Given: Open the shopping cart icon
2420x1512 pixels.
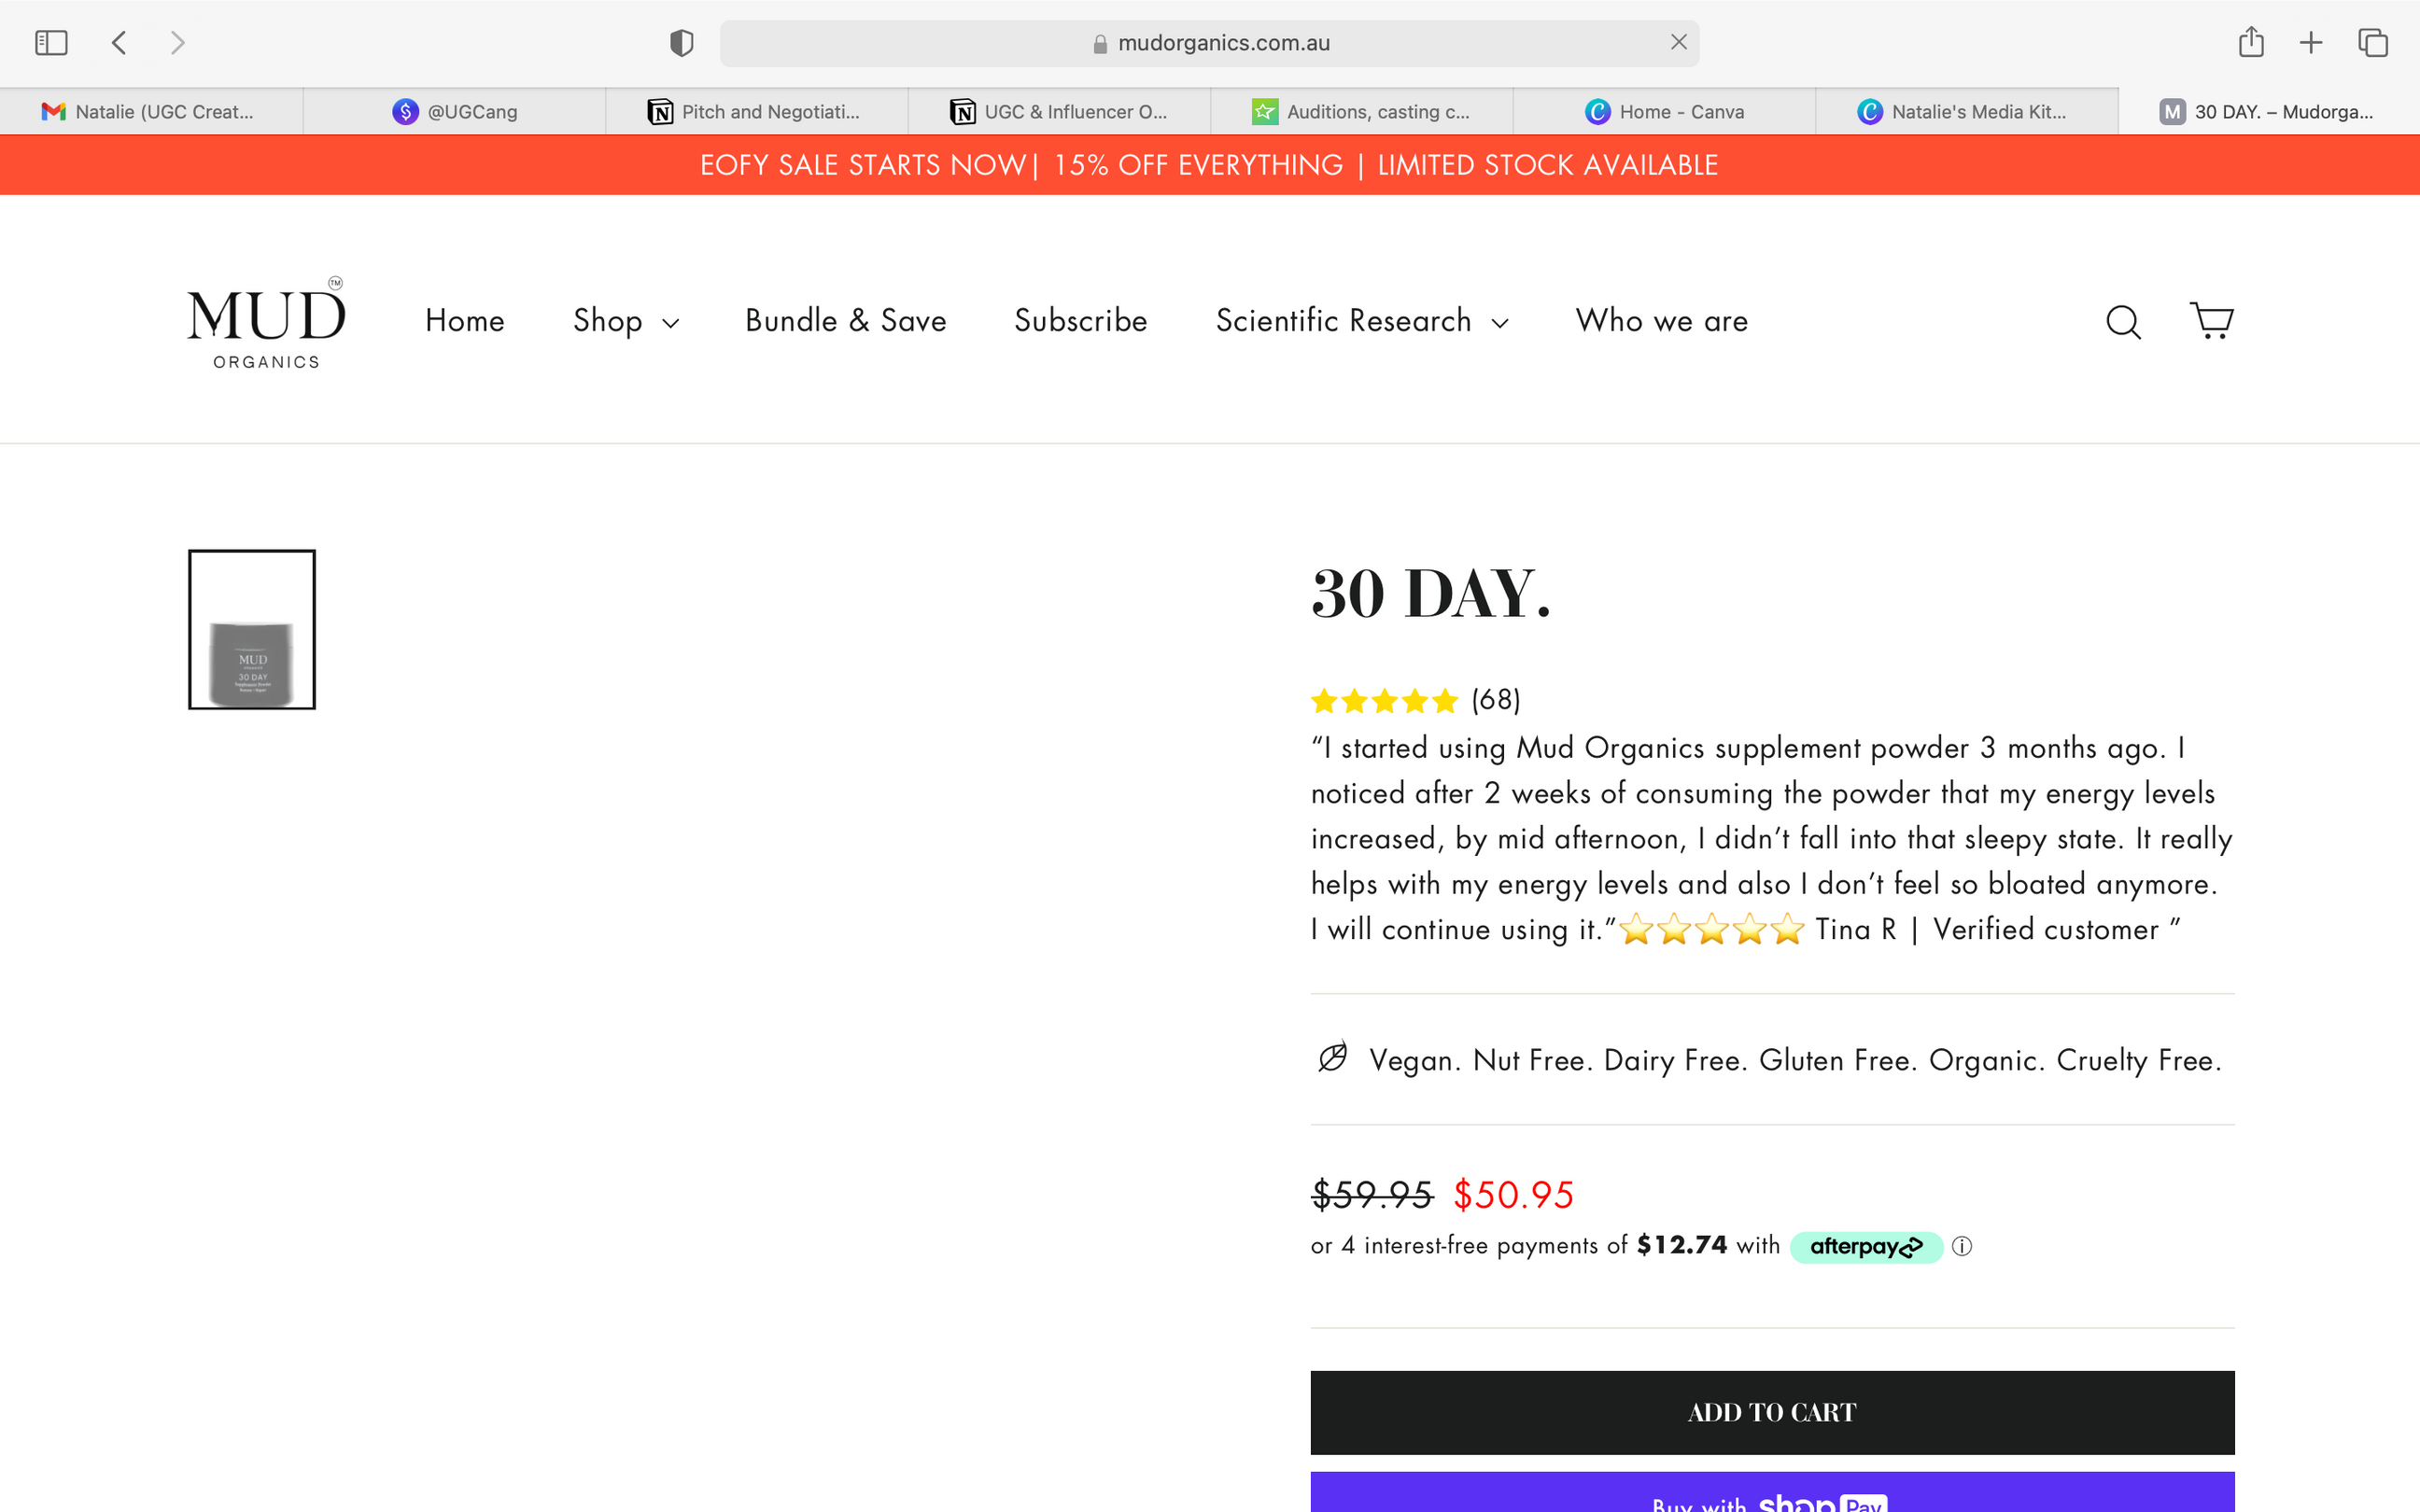Looking at the screenshot, I should coord(2211,321).
